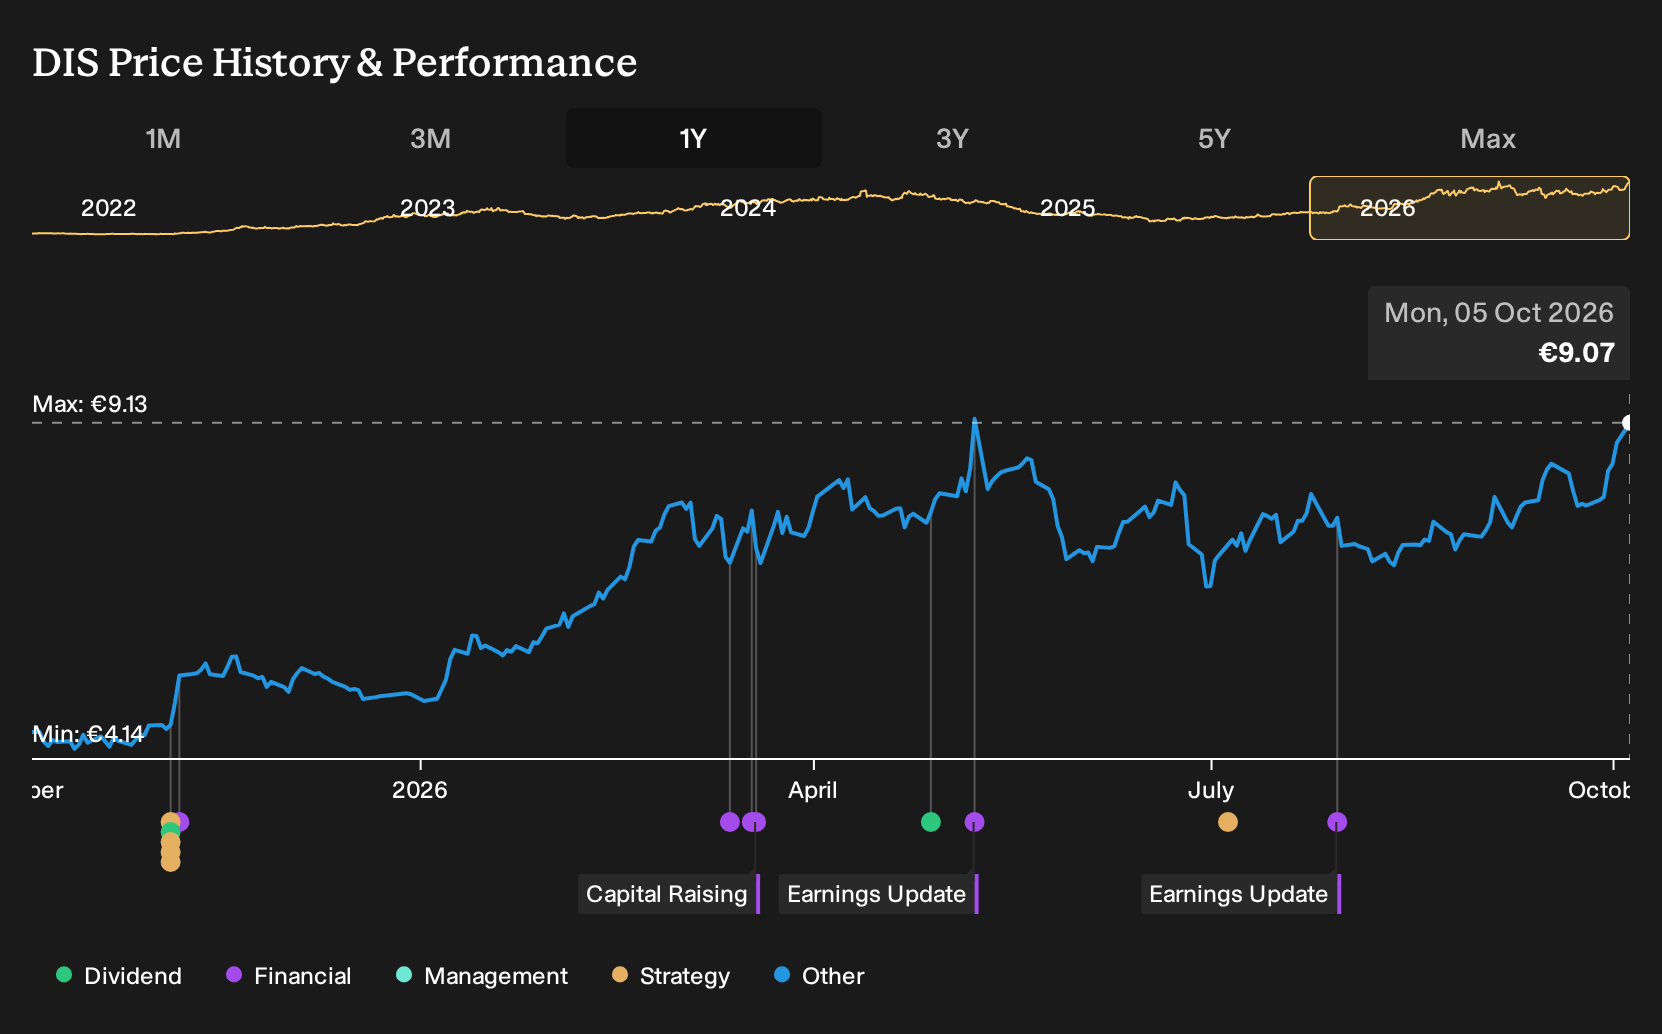Click the €9.07 price in the tooltip
Image resolution: width=1662 pixels, height=1034 pixels.
pyautogui.click(x=1576, y=353)
